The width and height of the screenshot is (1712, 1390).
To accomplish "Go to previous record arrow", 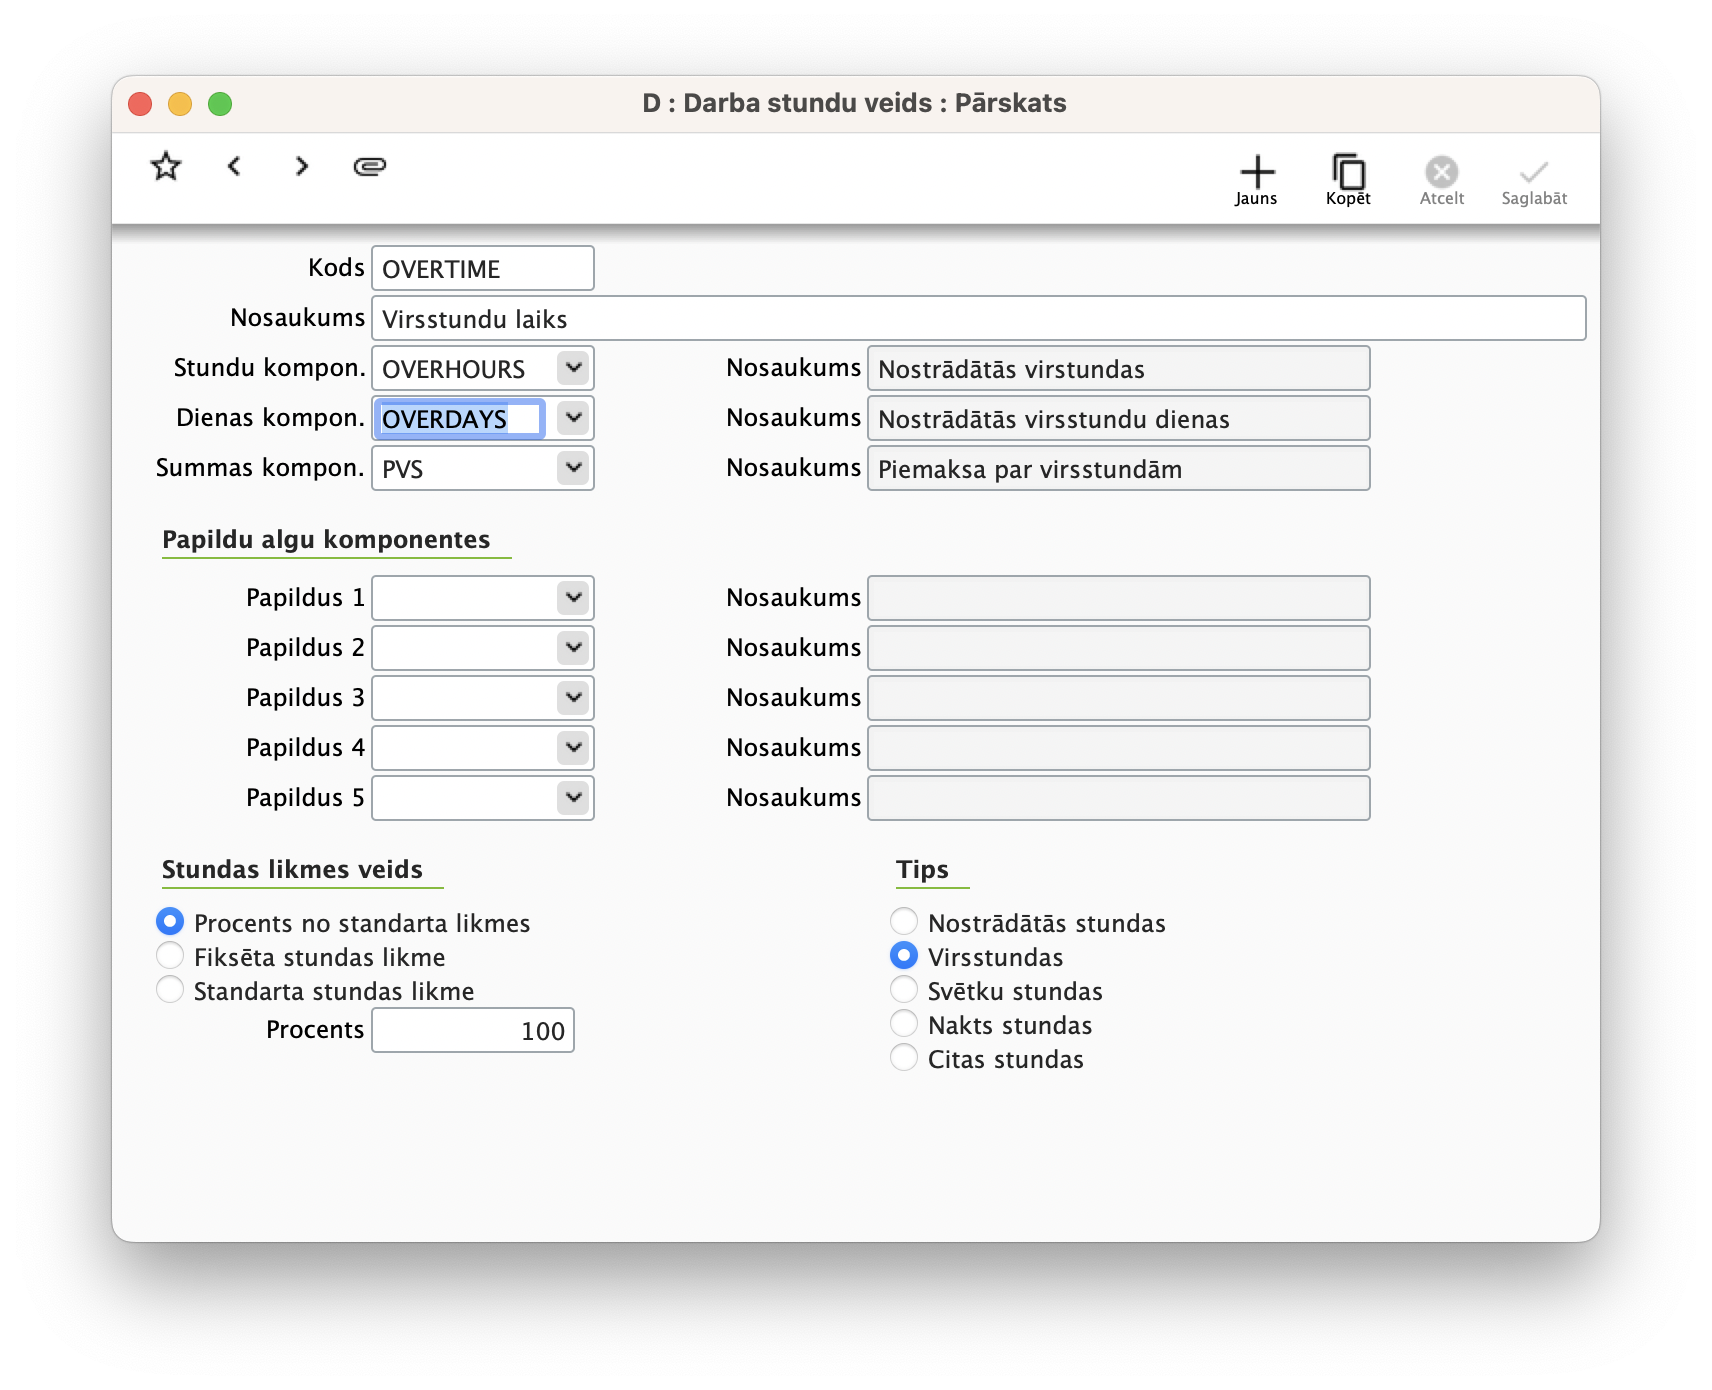I will tap(234, 166).
